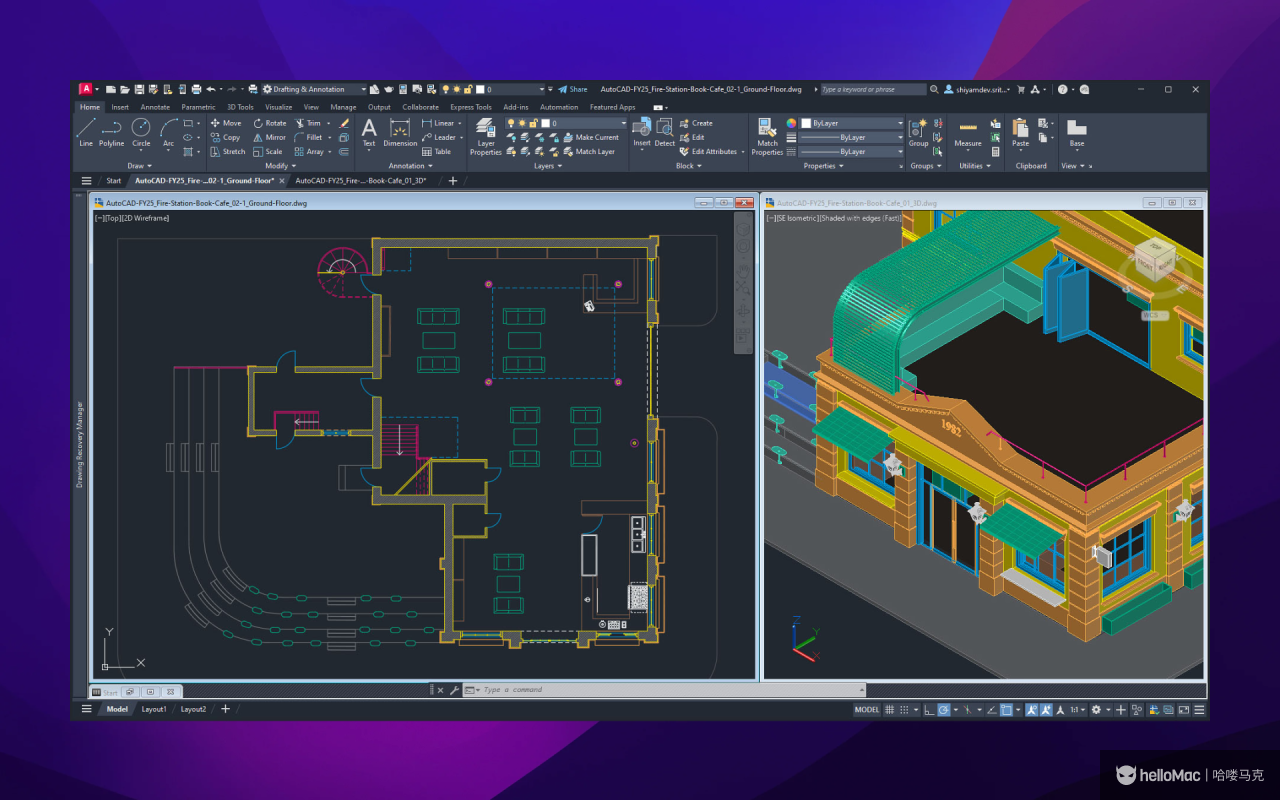Activate the Trim tool

point(308,123)
